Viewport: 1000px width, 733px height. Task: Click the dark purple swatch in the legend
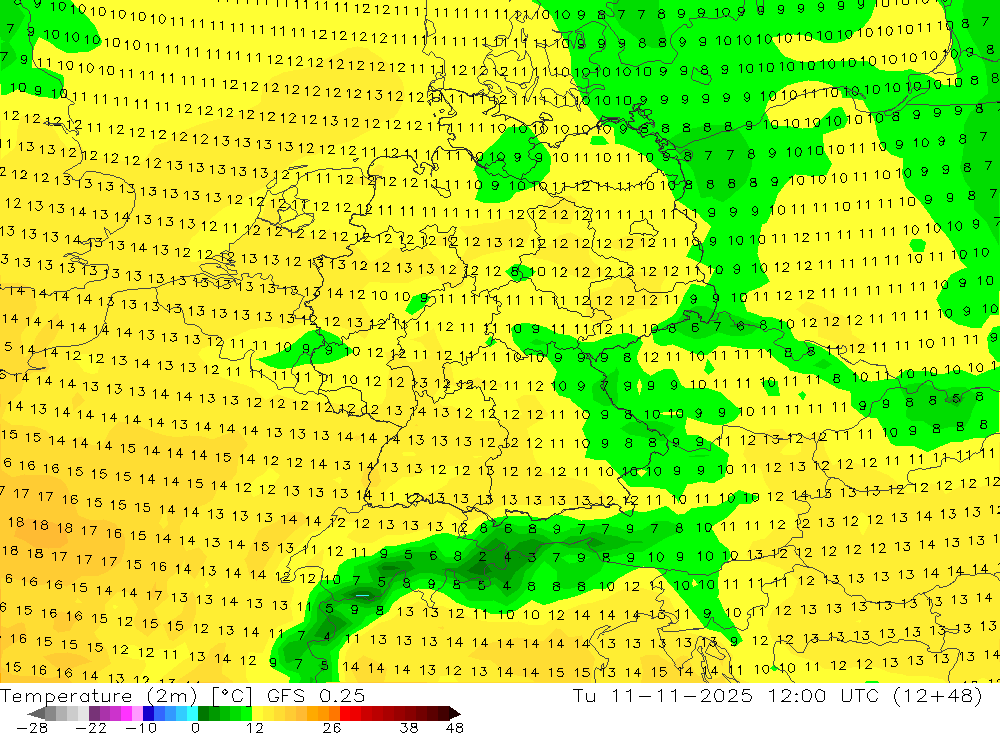click(94, 713)
